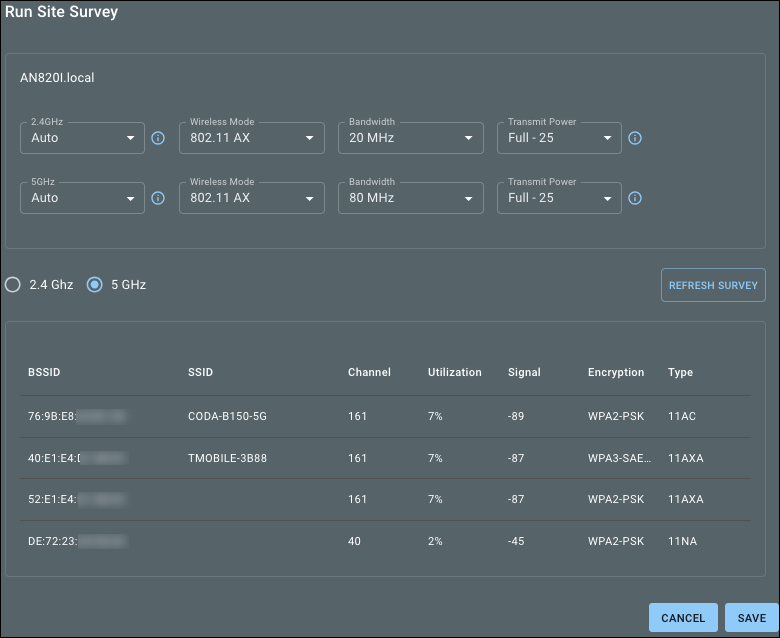Open the 5GHz channel Auto dropdown
The image size is (780, 638).
click(82, 198)
